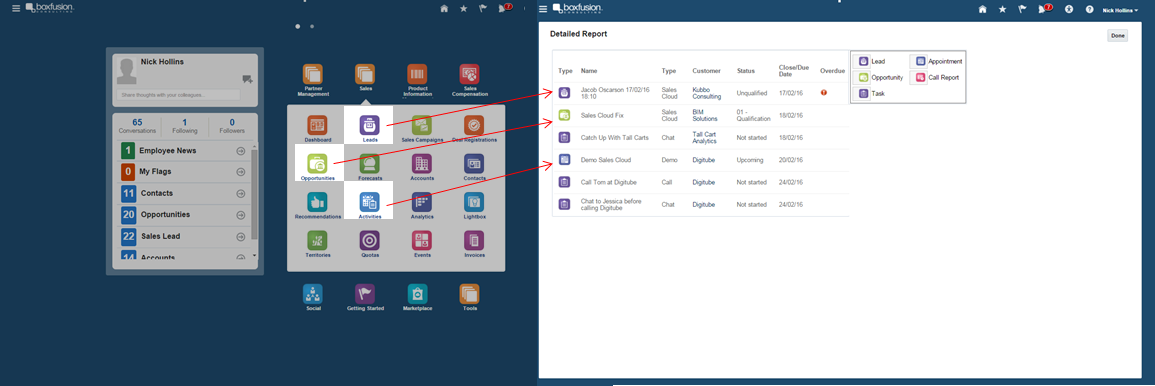Viewport: 1155px width, 386px height.
Task: Open the Sales Lead arrow
Action: 240,236
